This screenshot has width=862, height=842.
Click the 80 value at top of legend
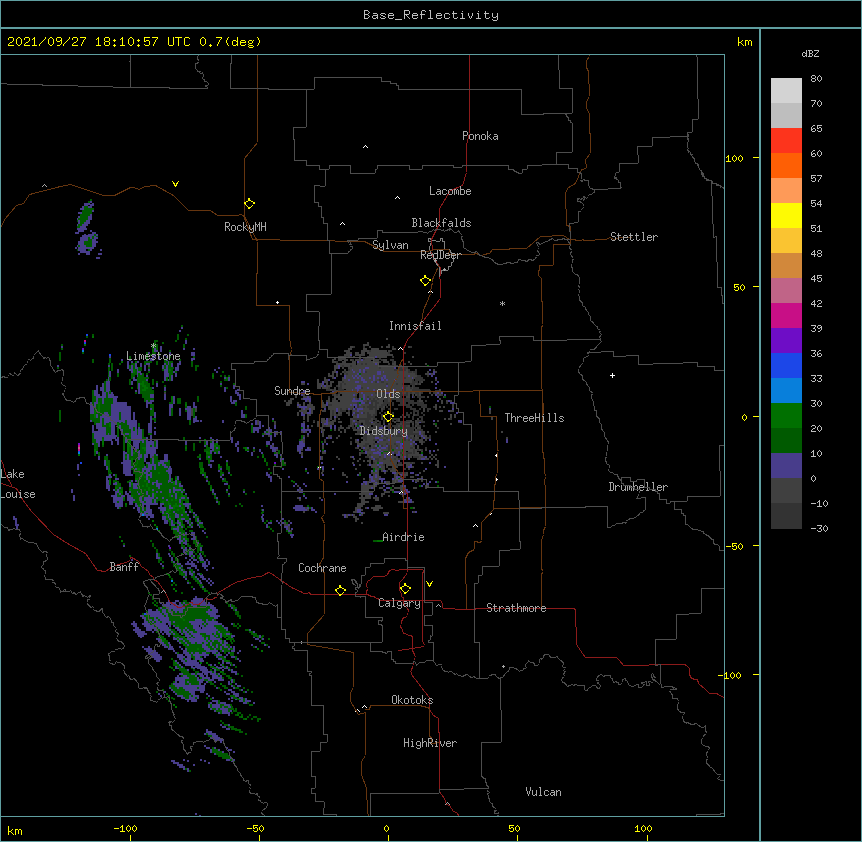(816, 79)
